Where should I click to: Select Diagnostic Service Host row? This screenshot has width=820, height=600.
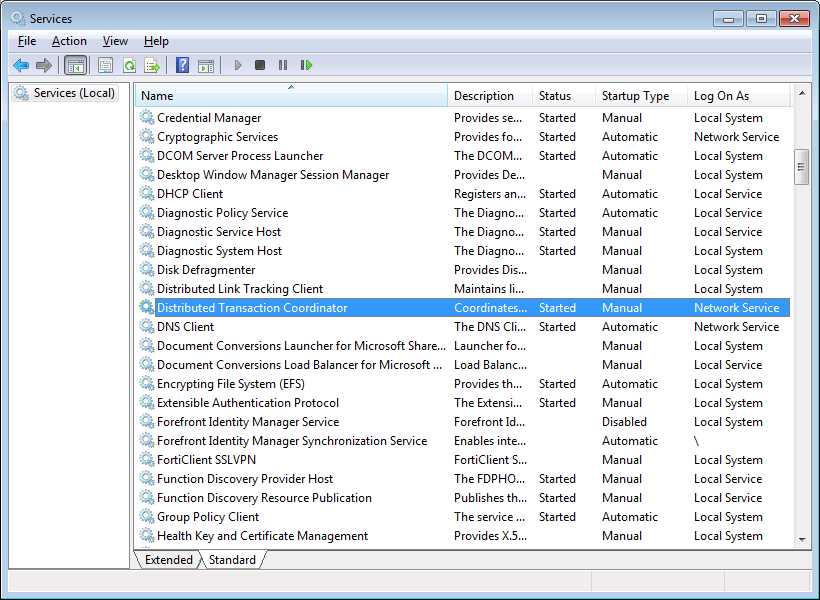click(463, 232)
